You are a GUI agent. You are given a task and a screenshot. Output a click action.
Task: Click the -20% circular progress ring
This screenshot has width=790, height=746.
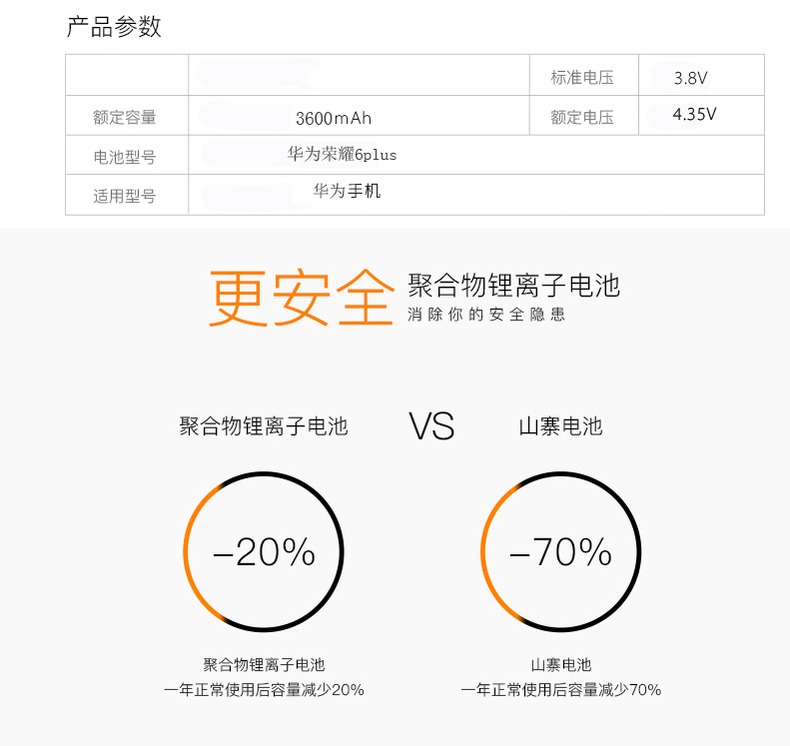pos(263,552)
